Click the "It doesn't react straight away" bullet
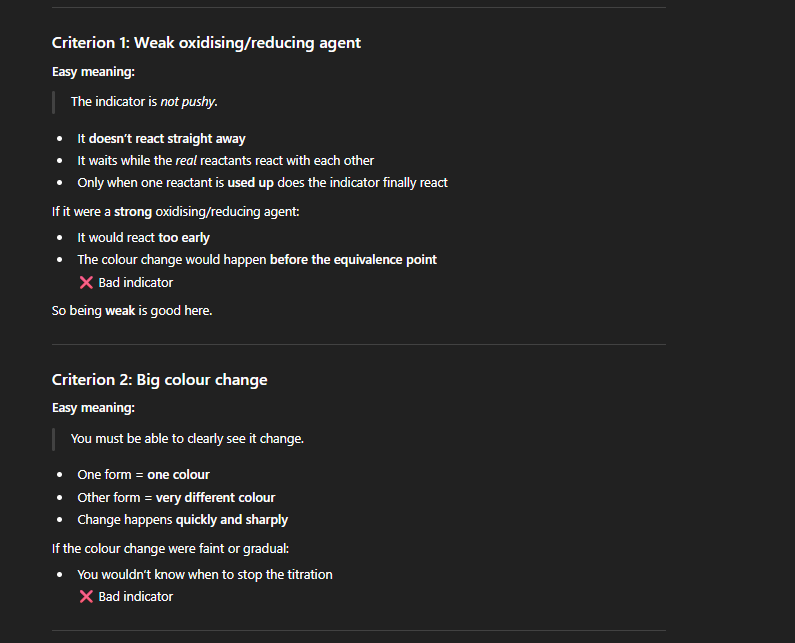Screen dimensions: 795x643 [161, 139]
